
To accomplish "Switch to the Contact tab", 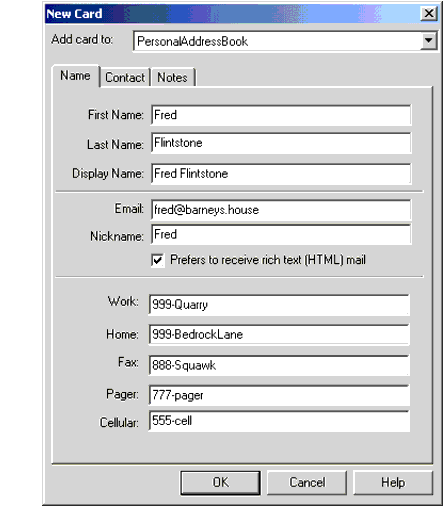I will 125,77.
